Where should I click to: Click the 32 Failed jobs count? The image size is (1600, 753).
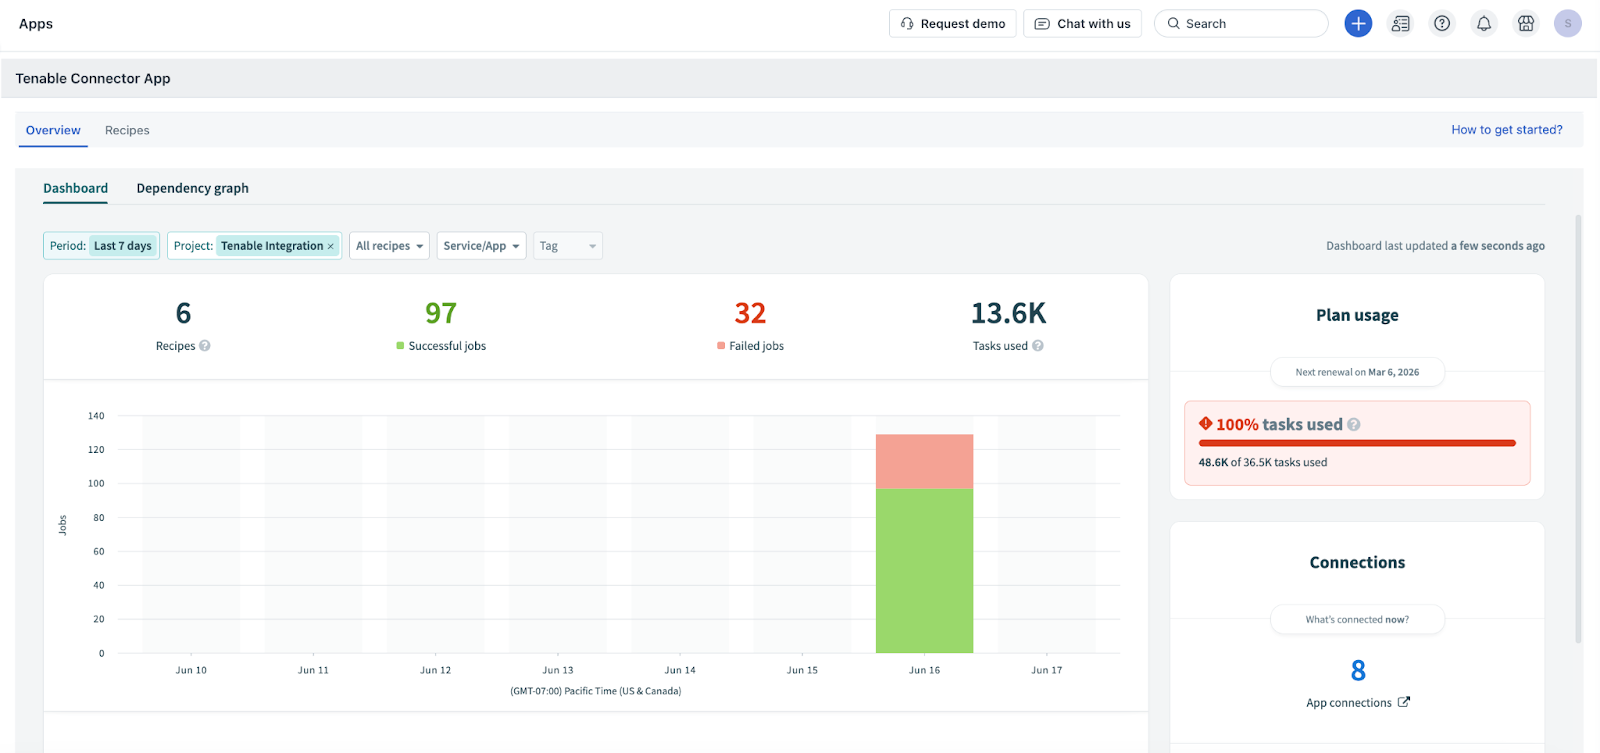[750, 313]
